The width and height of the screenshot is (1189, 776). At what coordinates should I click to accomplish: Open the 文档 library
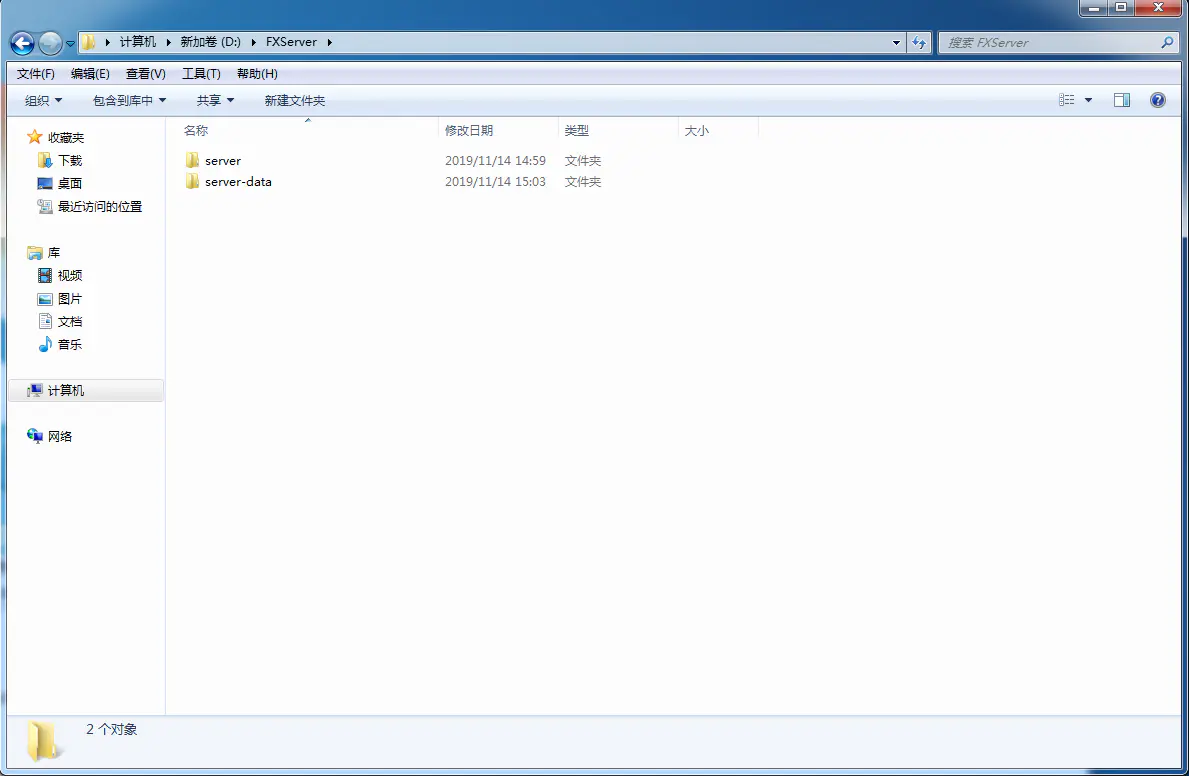(70, 322)
